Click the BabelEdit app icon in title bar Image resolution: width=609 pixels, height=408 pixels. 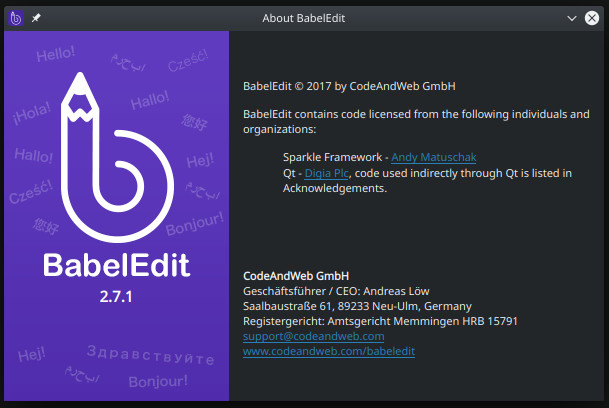(16, 18)
